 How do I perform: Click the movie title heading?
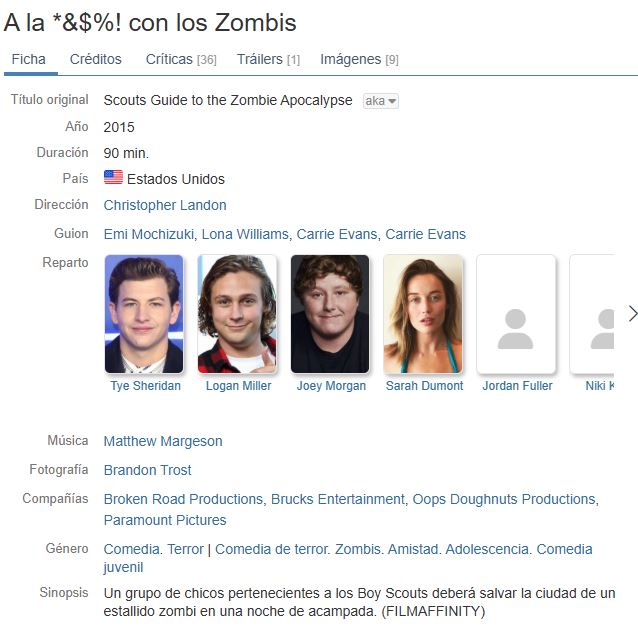click(150, 22)
